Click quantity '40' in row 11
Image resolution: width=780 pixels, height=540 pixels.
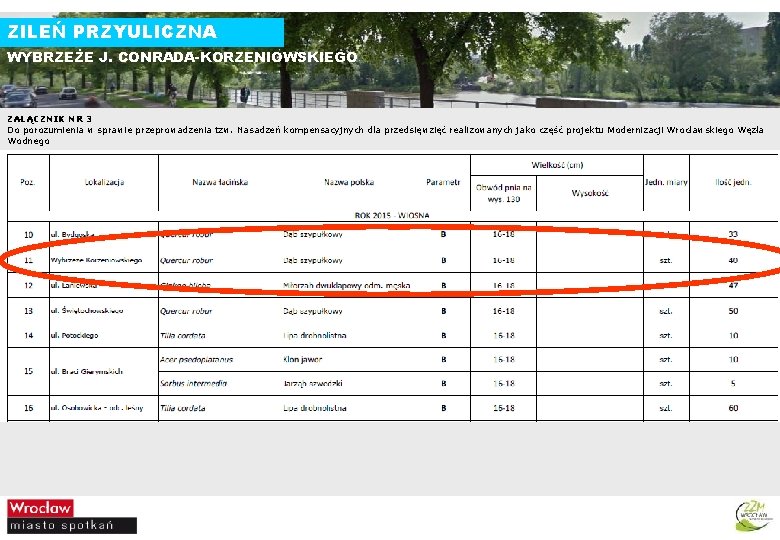[733, 260]
